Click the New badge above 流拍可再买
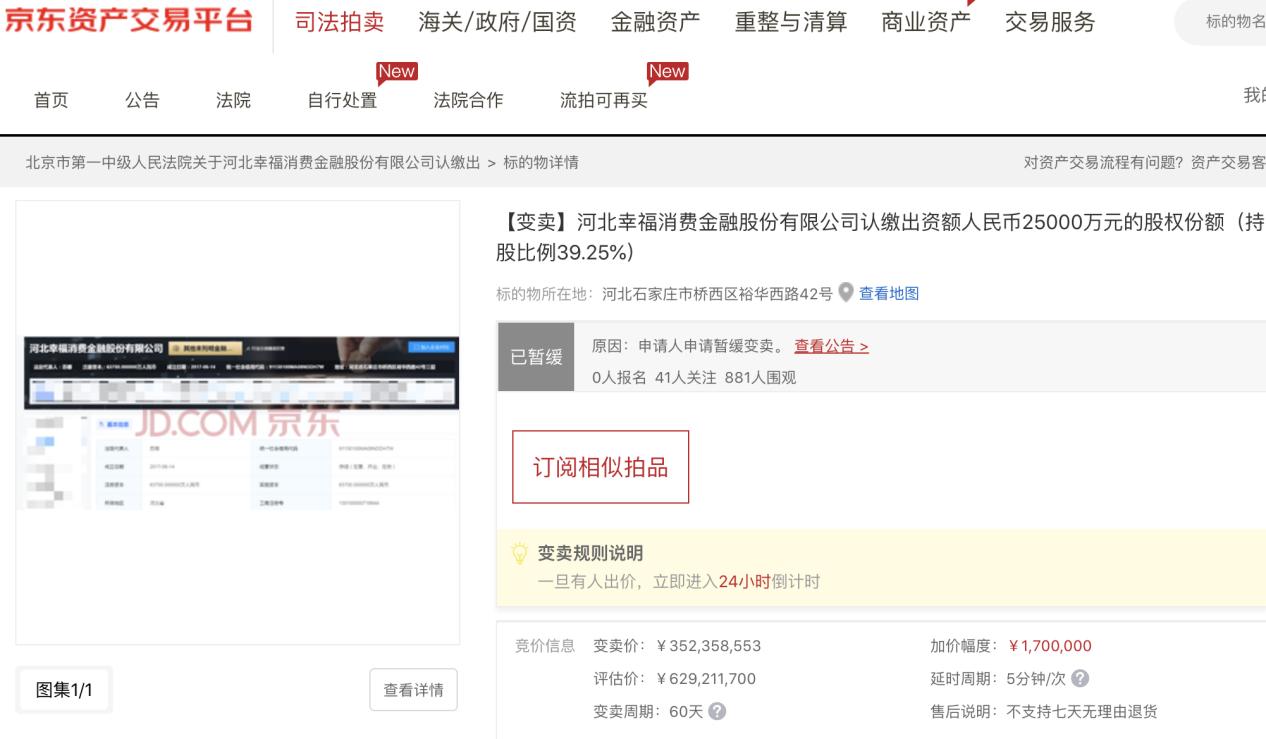 click(668, 70)
